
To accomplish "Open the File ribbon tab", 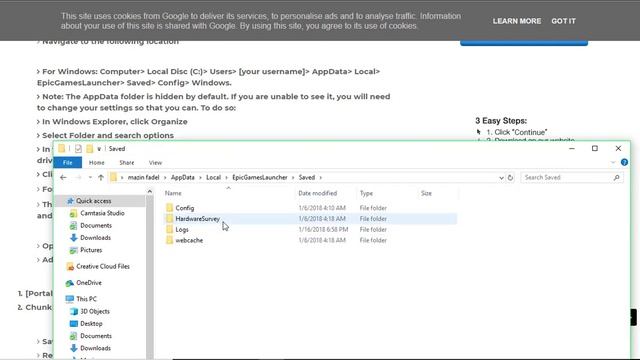I will click(67, 162).
